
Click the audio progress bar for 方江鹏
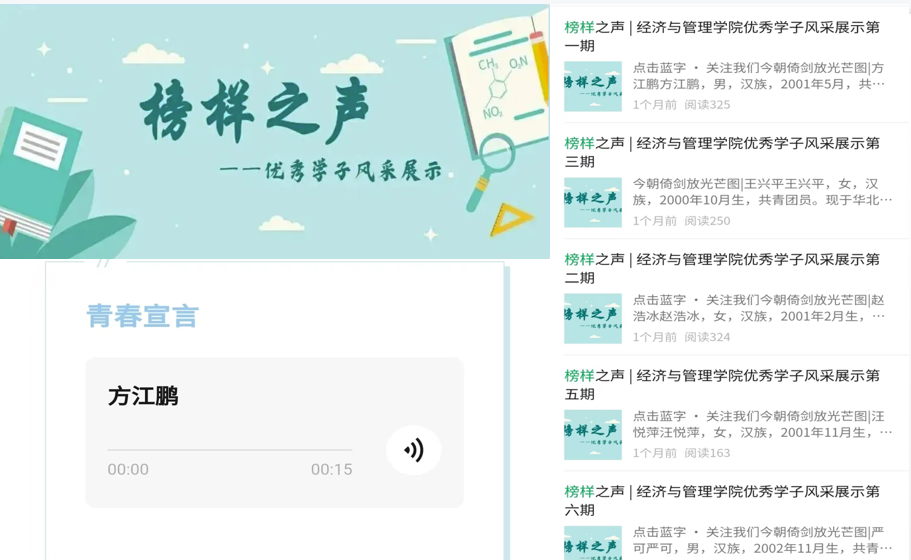229,450
